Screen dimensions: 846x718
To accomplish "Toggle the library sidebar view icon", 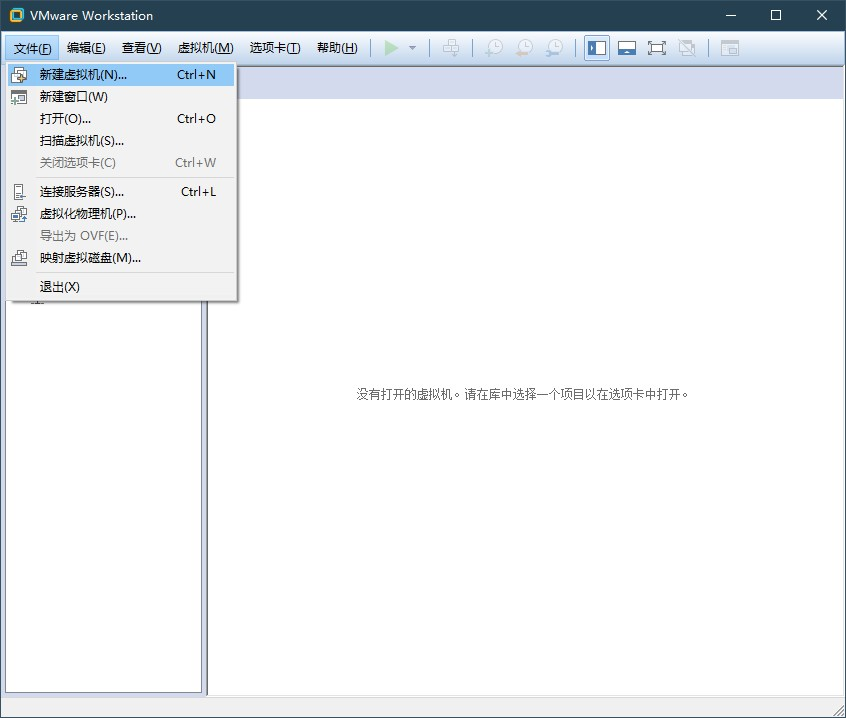I will [597, 48].
